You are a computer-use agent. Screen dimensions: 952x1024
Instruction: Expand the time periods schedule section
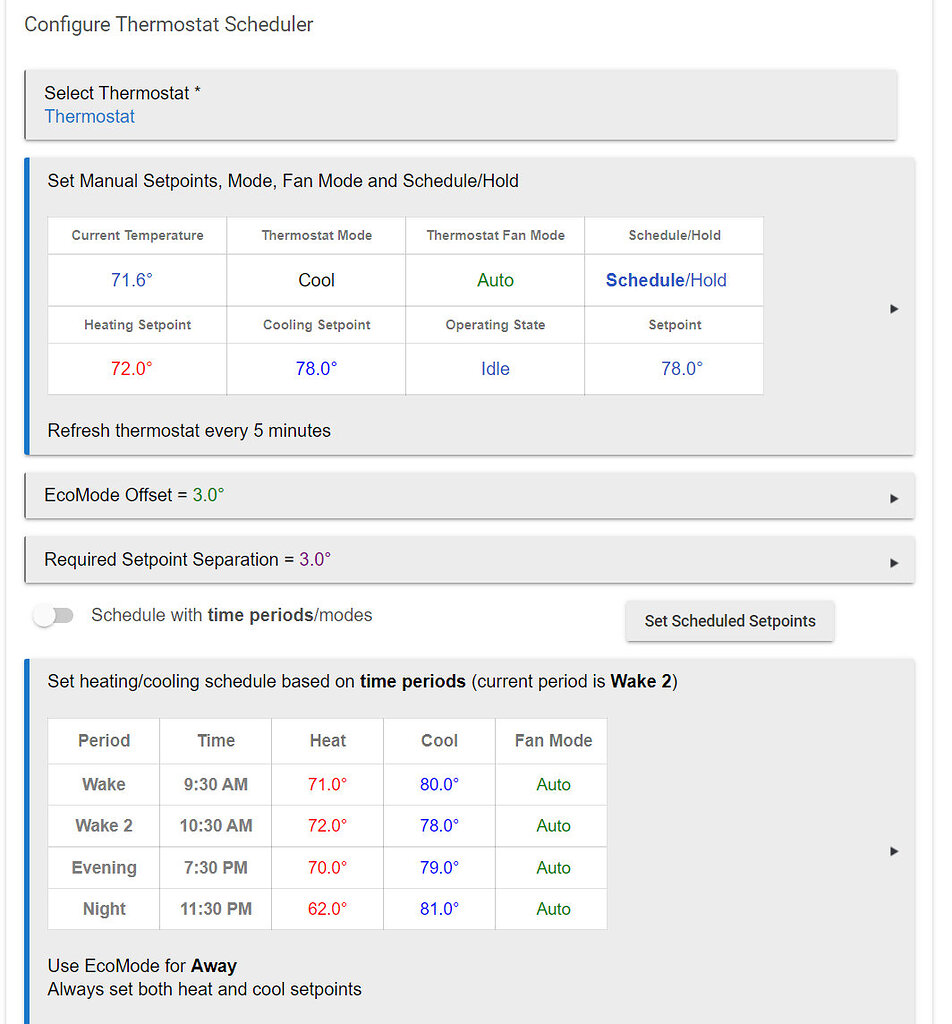pyautogui.click(x=893, y=851)
